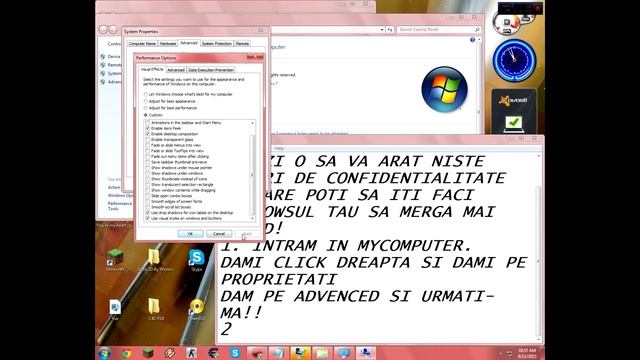Open the Skype desktop shortcut

coord(196,260)
